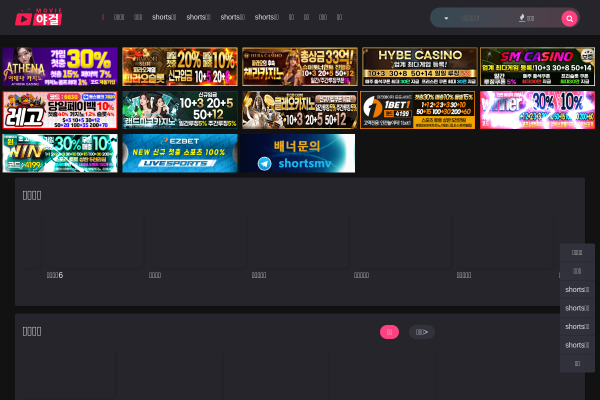
Task: Open the fiery slot banner showing 20% 10%
Action: (180, 67)
